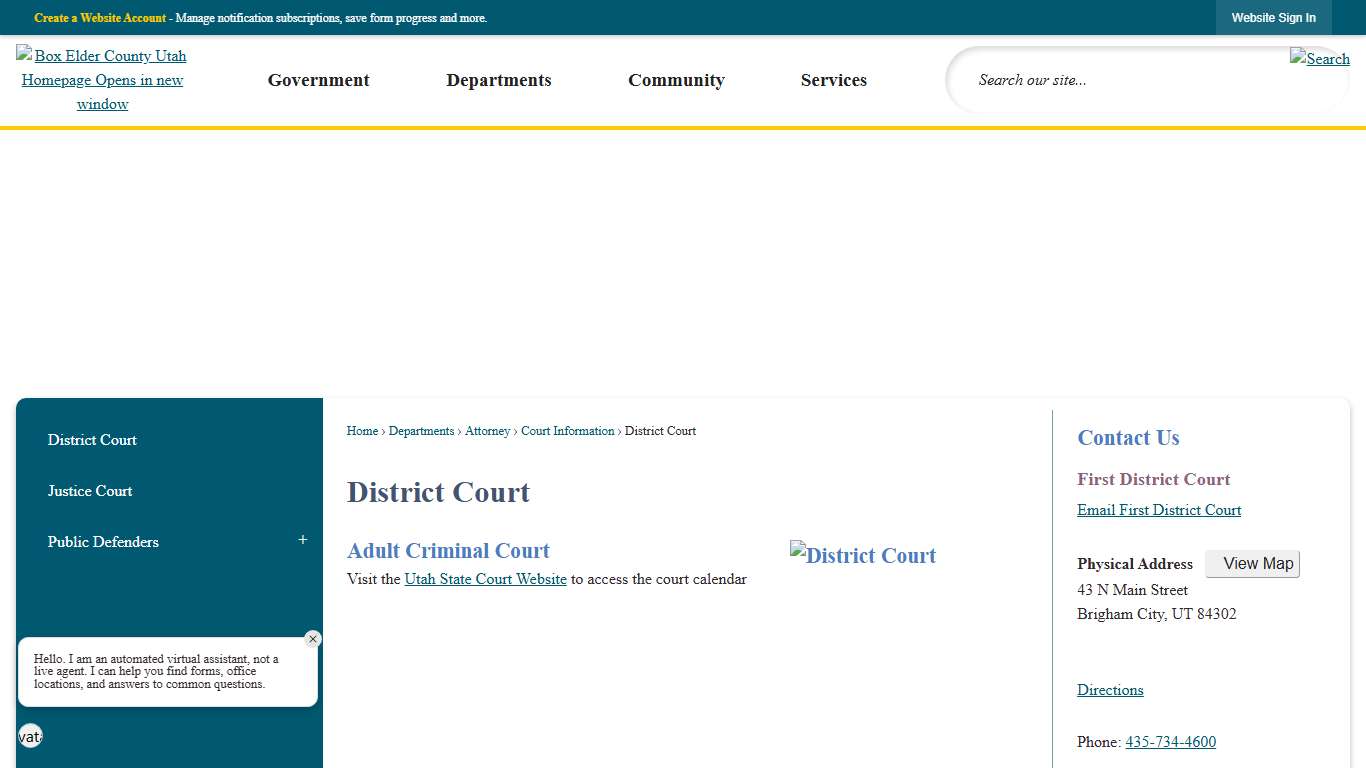
Task: Select Justice Court in the sidebar
Action: click(90, 491)
